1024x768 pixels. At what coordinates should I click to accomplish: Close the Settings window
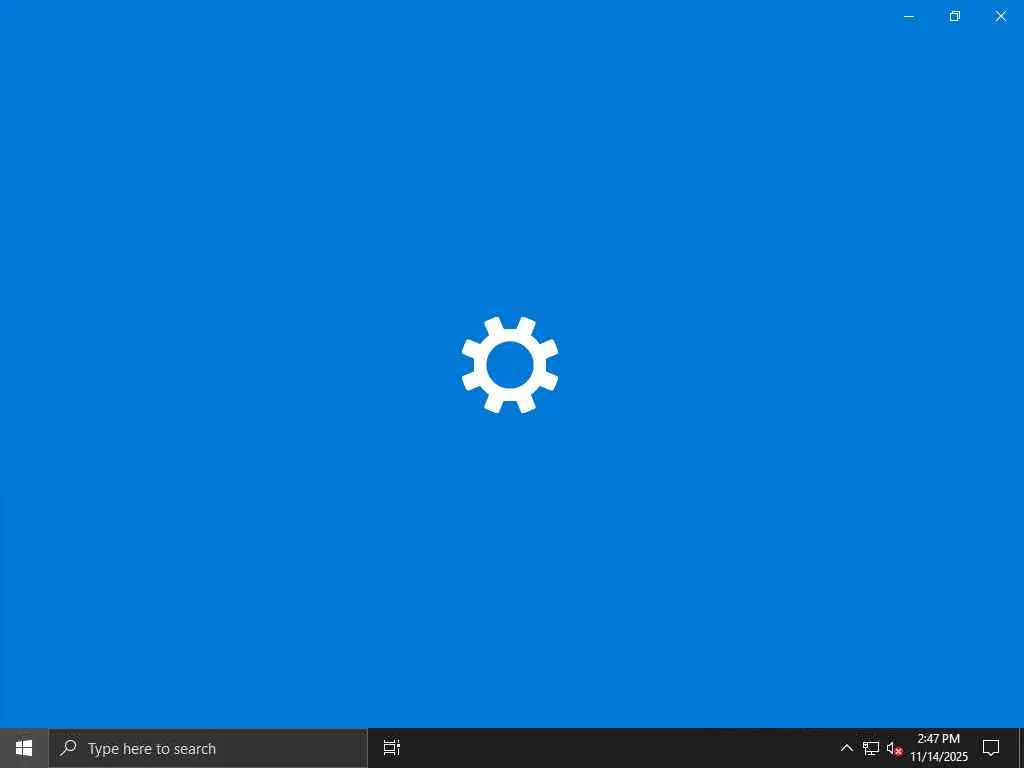point(1000,16)
